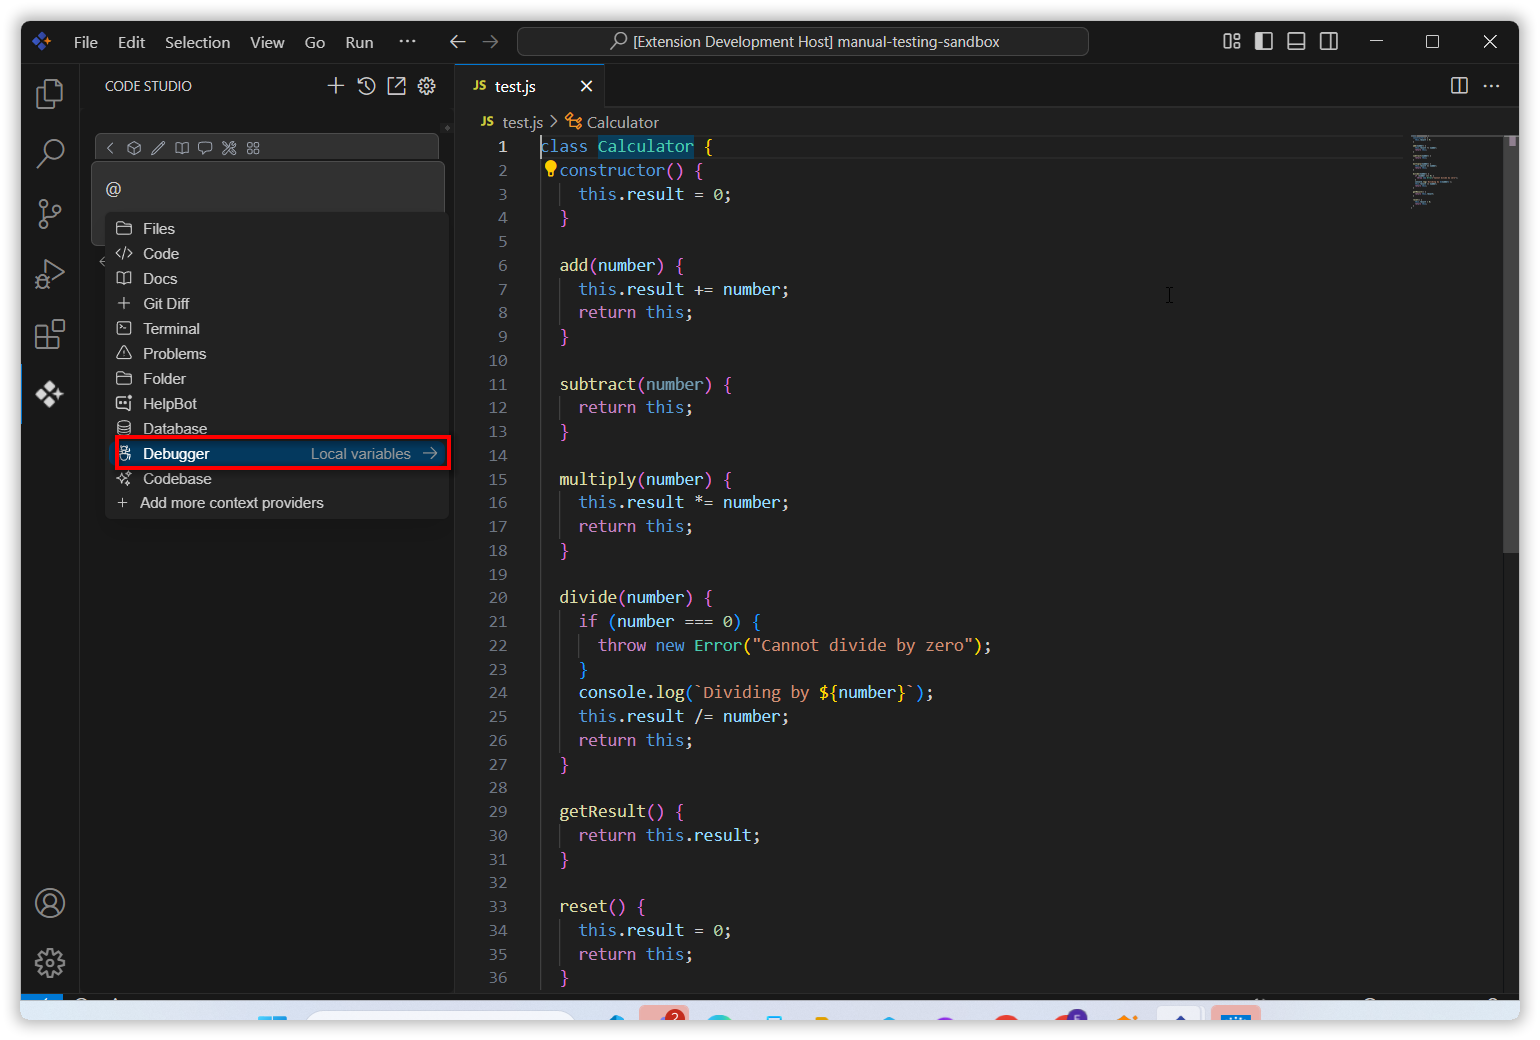Collapse the chat toolbar with the left chevron
The width and height of the screenshot is (1540, 1040).
click(110, 148)
